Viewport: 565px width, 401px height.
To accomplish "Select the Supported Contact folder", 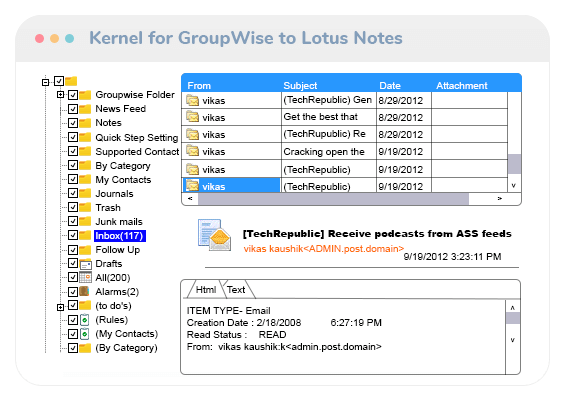I will click(137, 152).
